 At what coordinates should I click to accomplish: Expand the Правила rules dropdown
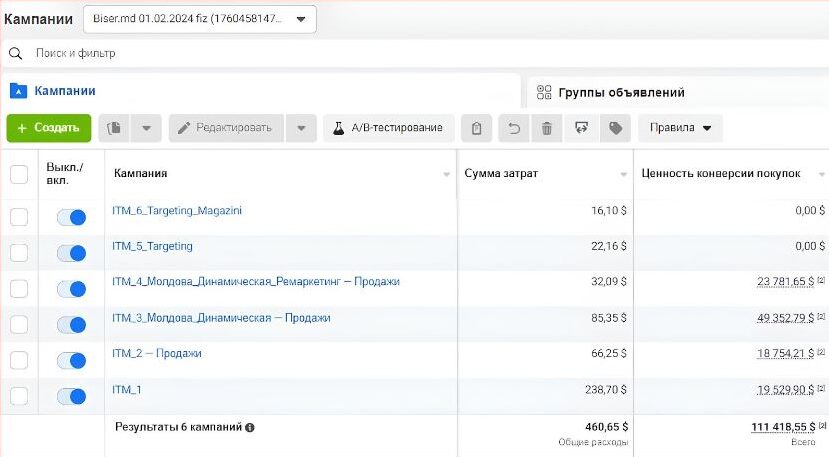[x=680, y=128]
